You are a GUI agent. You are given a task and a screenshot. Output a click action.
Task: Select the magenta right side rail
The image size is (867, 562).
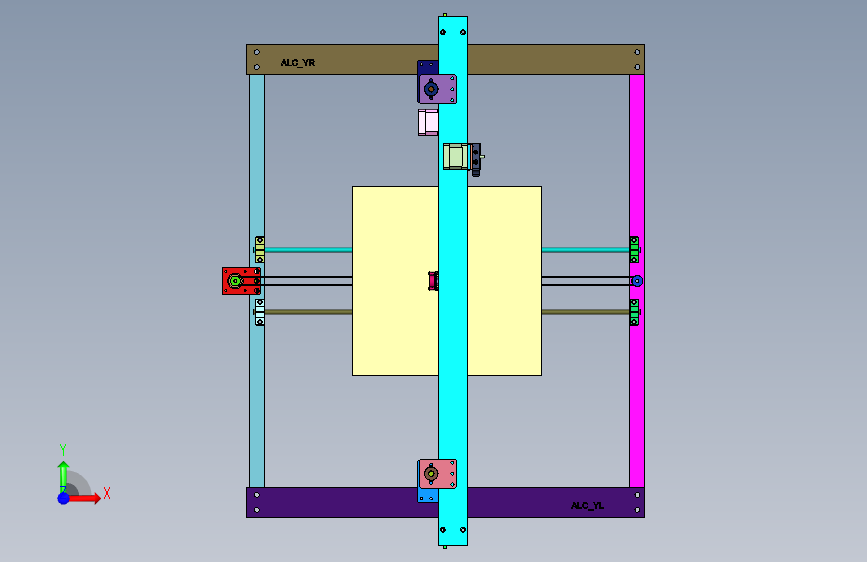637,280
